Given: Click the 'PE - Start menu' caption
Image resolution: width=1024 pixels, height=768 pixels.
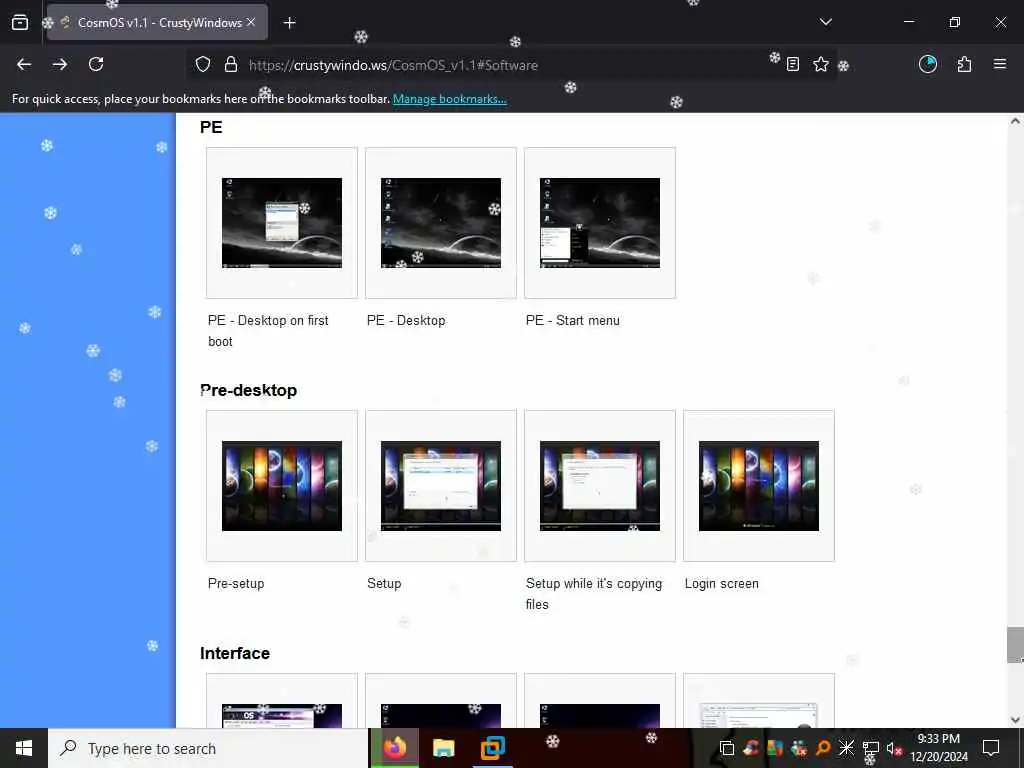Looking at the screenshot, I should point(573,321).
